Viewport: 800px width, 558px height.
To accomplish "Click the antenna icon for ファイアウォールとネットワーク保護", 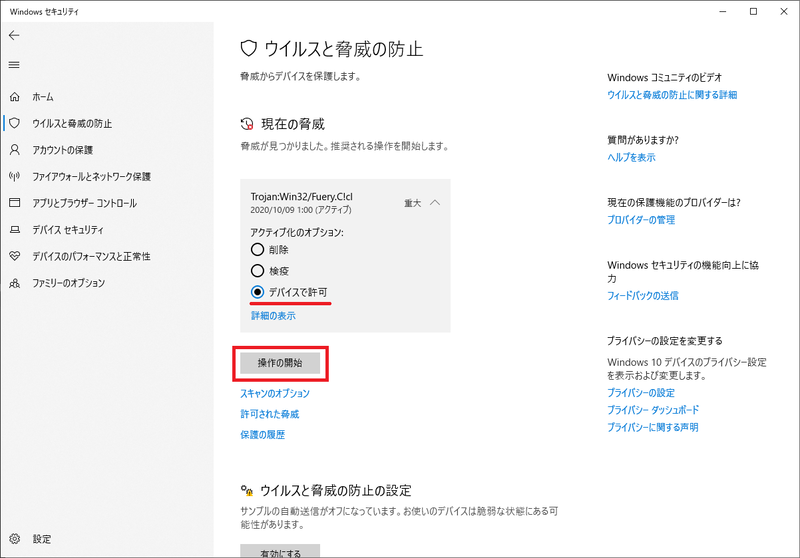I will tap(15, 176).
